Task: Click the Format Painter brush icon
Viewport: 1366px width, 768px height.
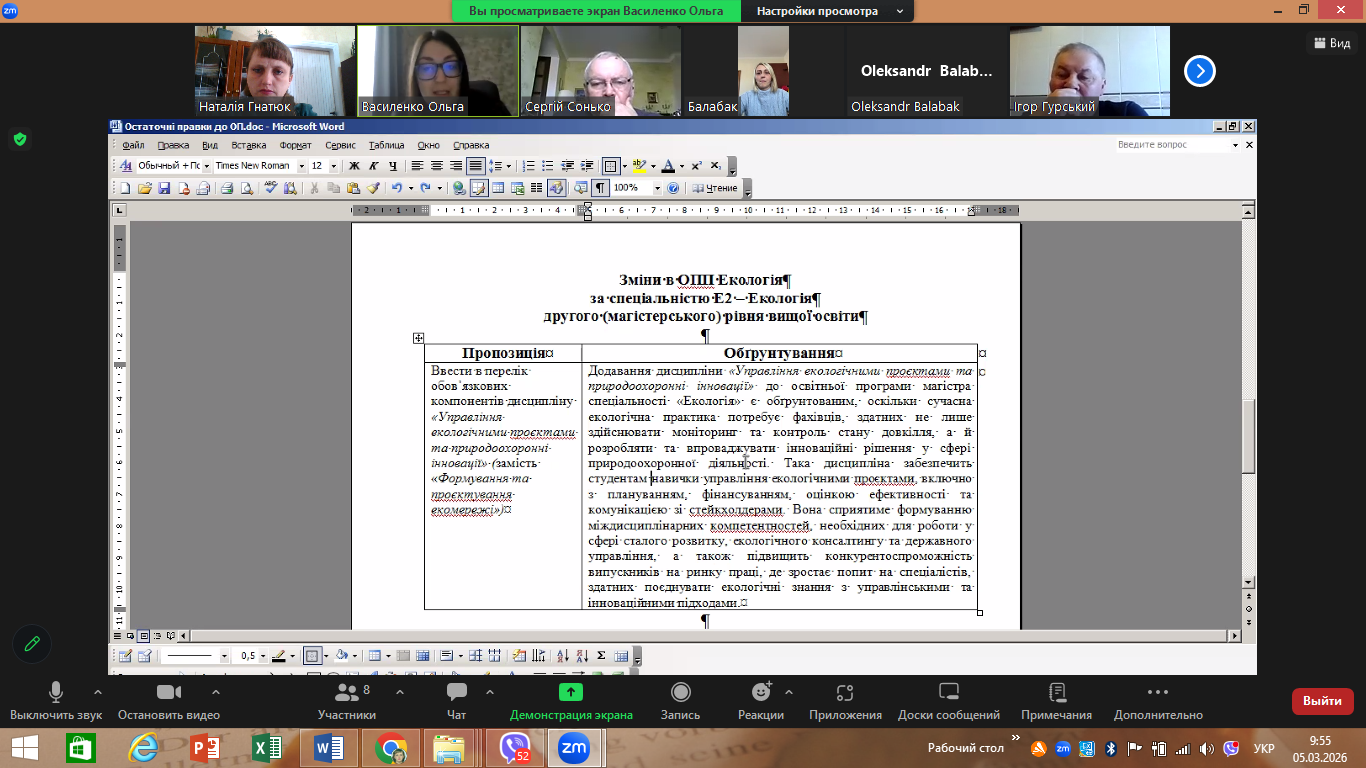Action: 373,188
